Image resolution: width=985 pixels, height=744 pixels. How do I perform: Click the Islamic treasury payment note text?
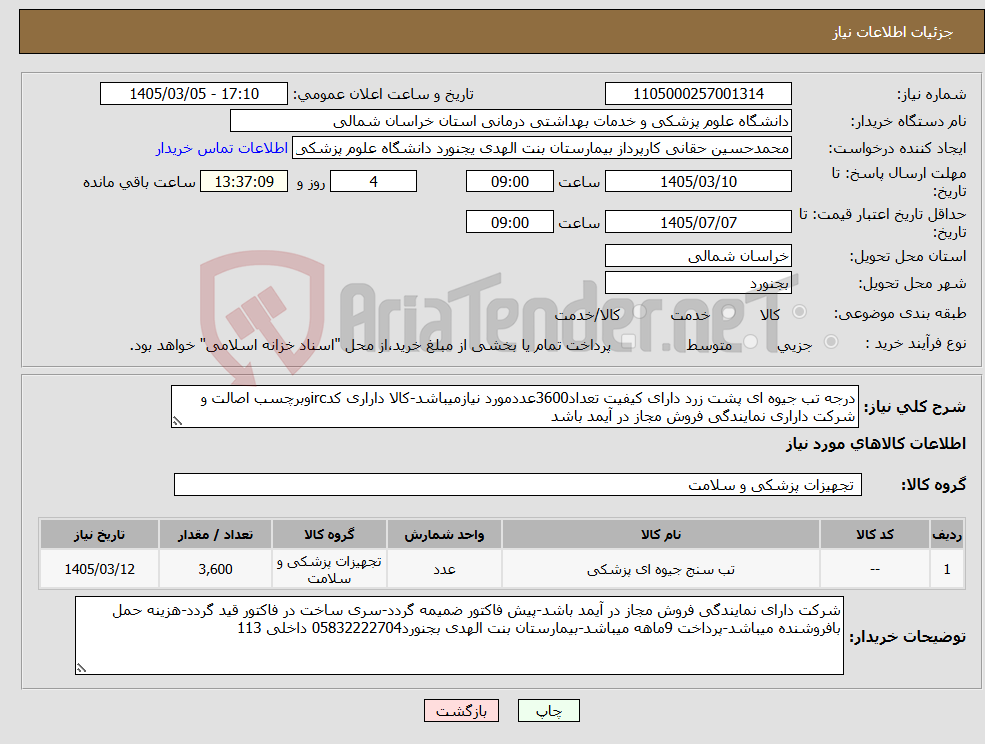pyautogui.click(x=370, y=345)
